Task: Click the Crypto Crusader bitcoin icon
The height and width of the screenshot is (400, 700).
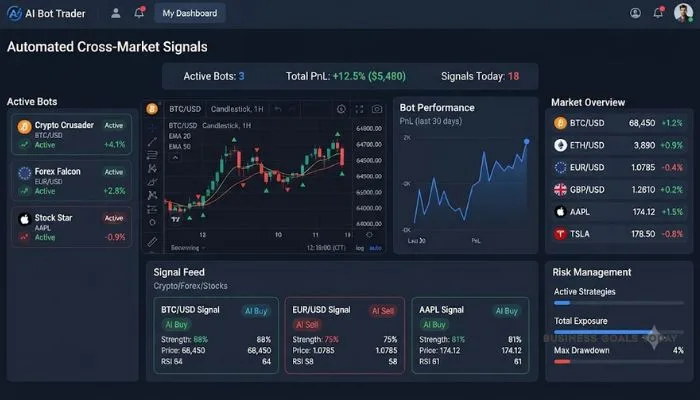Action: coord(24,126)
